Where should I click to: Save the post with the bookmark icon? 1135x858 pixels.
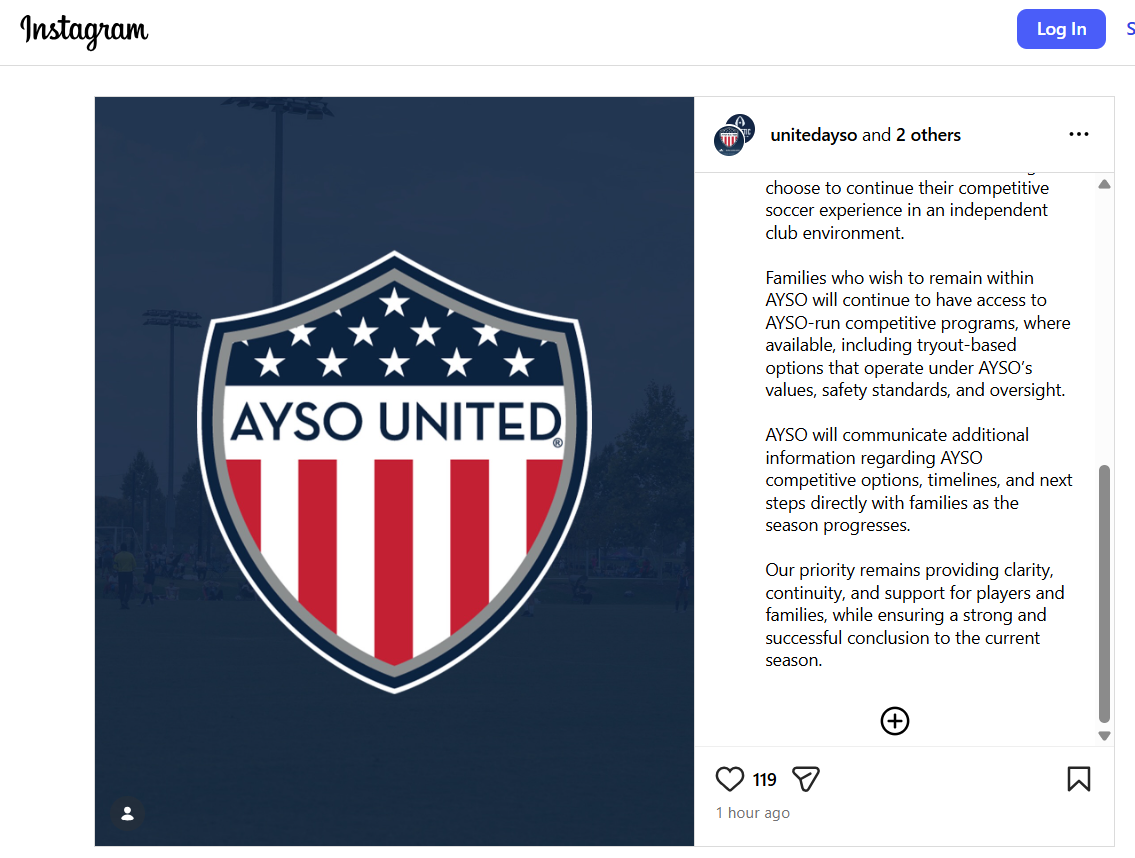1078,779
